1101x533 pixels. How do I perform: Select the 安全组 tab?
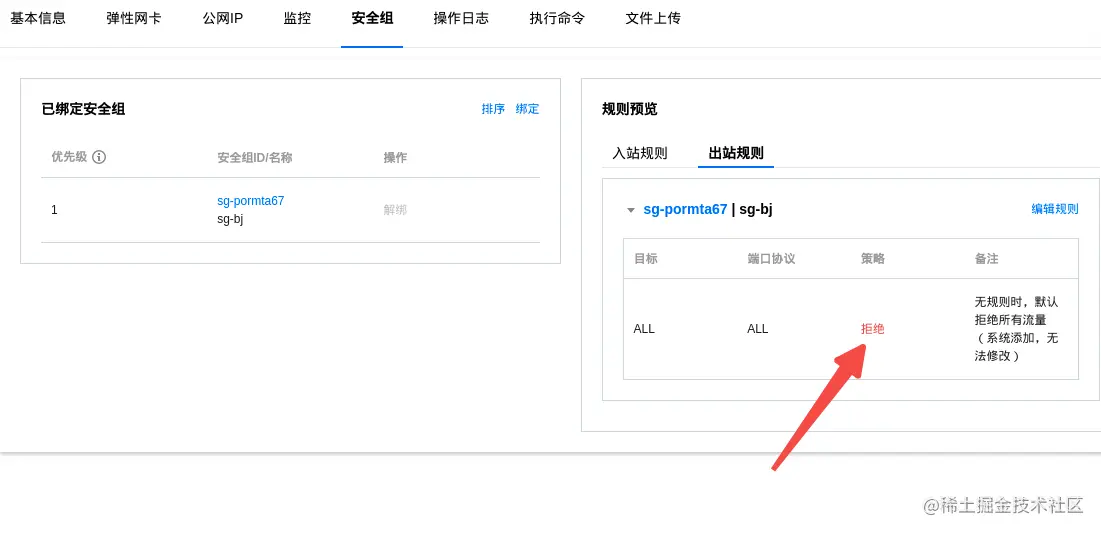pos(372,18)
